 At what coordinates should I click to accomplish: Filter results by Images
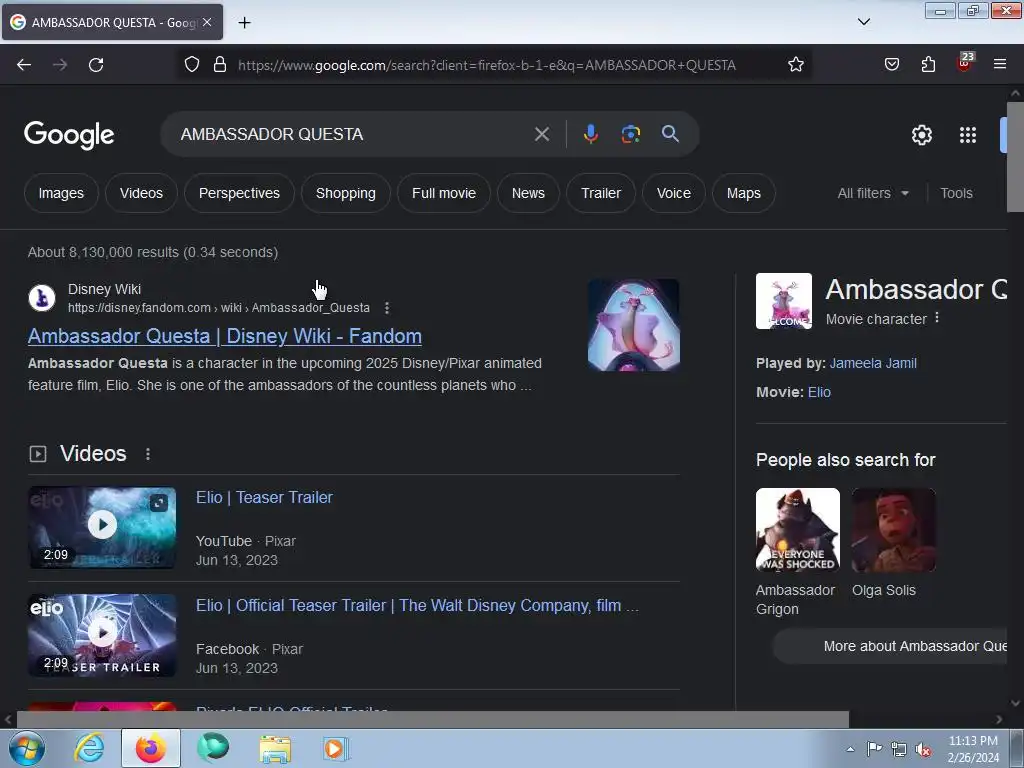click(x=61, y=193)
